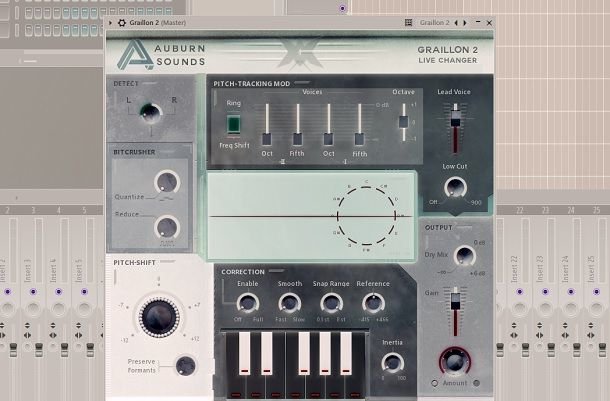Click the Reference tuning knob
The width and height of the screenshot is (610, 401).
373,303
